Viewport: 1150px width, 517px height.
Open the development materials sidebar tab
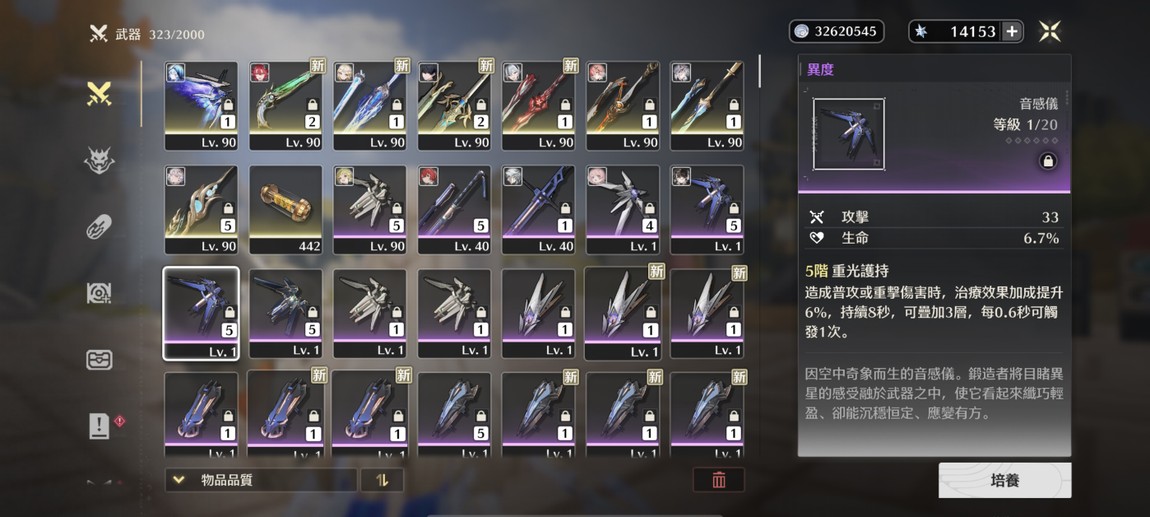click(99, 293)
